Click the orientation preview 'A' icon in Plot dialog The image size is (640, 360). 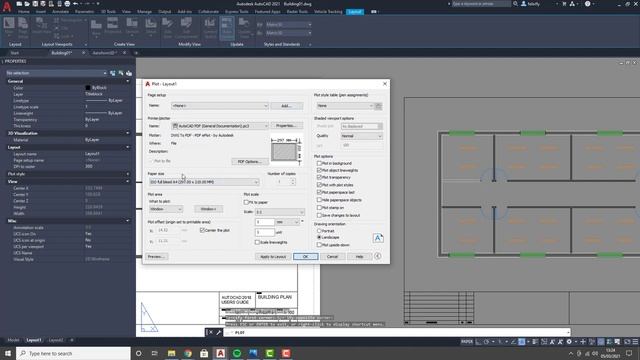pyautogui.click(x=378, y=238)
